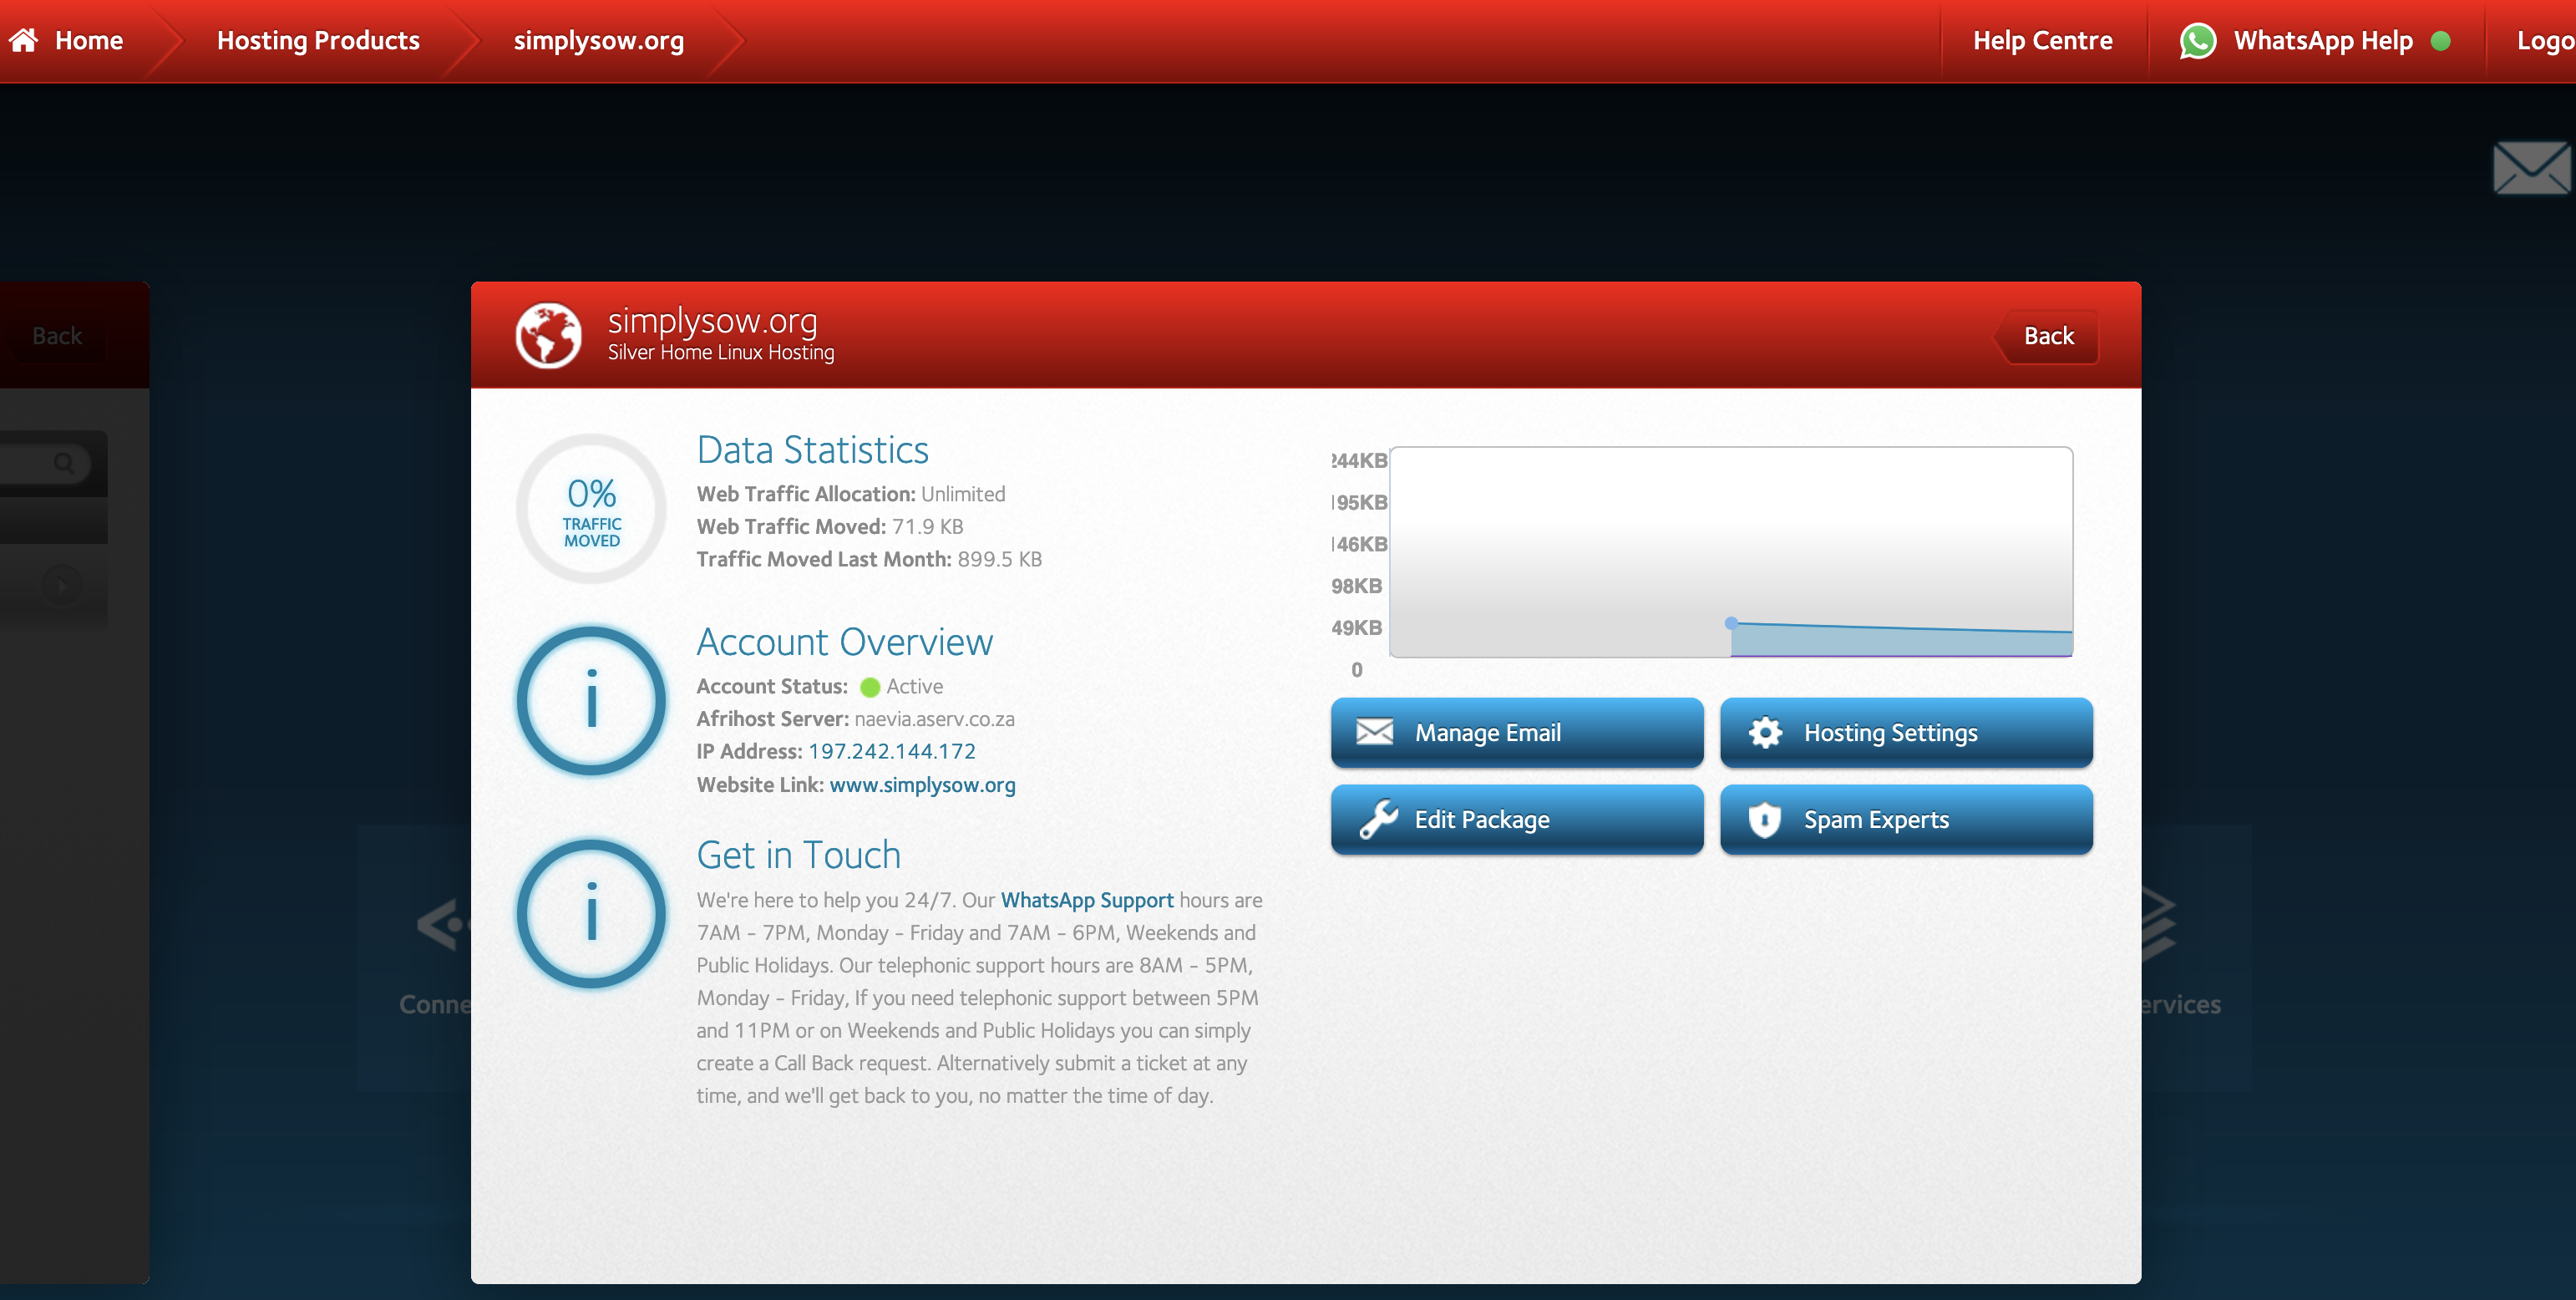Click the Get in Touch info icon
The height and width of the screenshot is (1300, 2576).
point(591,913)
